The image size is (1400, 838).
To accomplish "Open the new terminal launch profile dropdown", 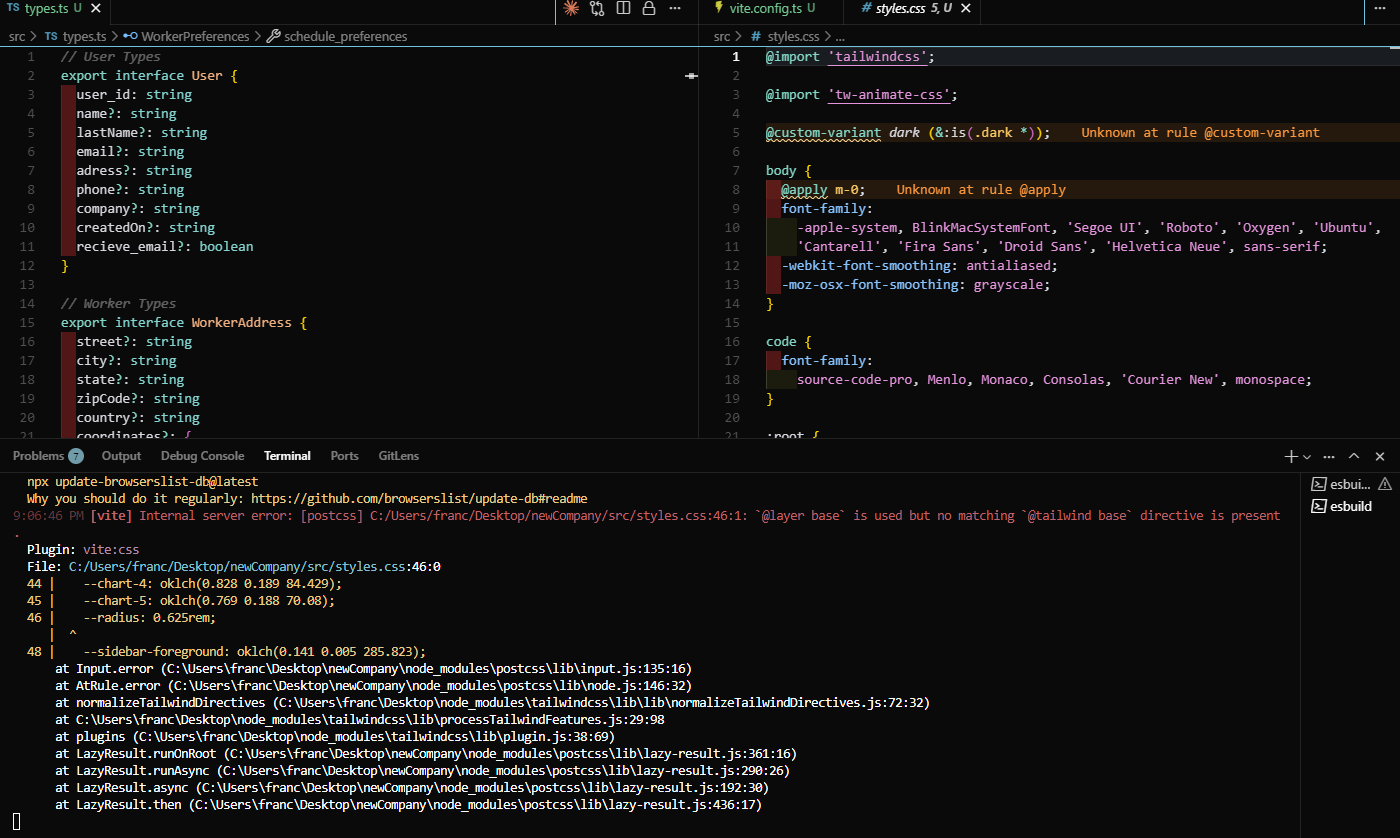I will 1307,456.
